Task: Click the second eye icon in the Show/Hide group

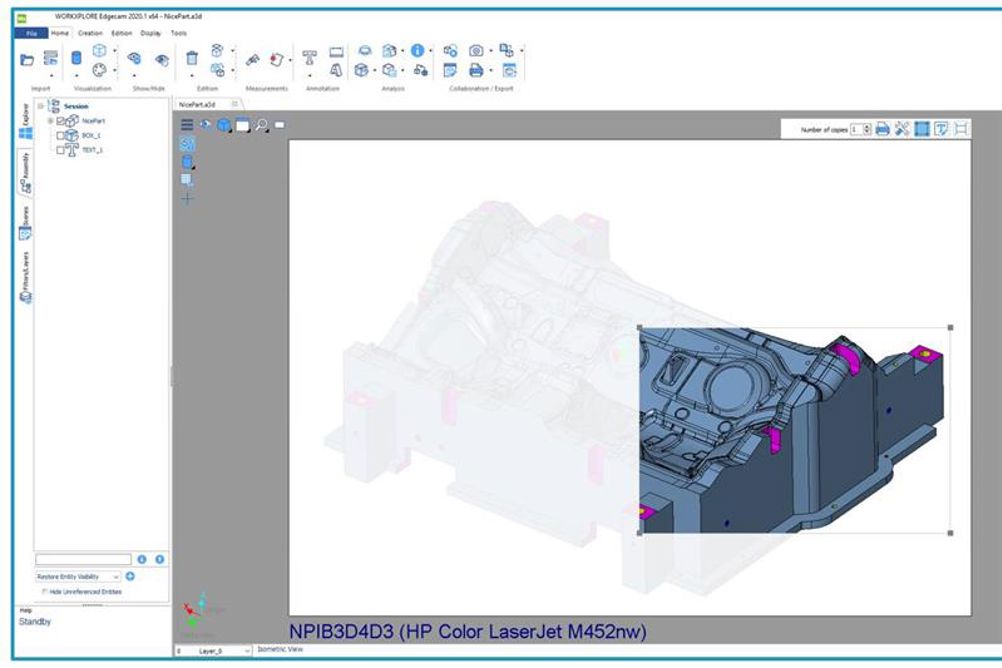Action: point(162,59)
